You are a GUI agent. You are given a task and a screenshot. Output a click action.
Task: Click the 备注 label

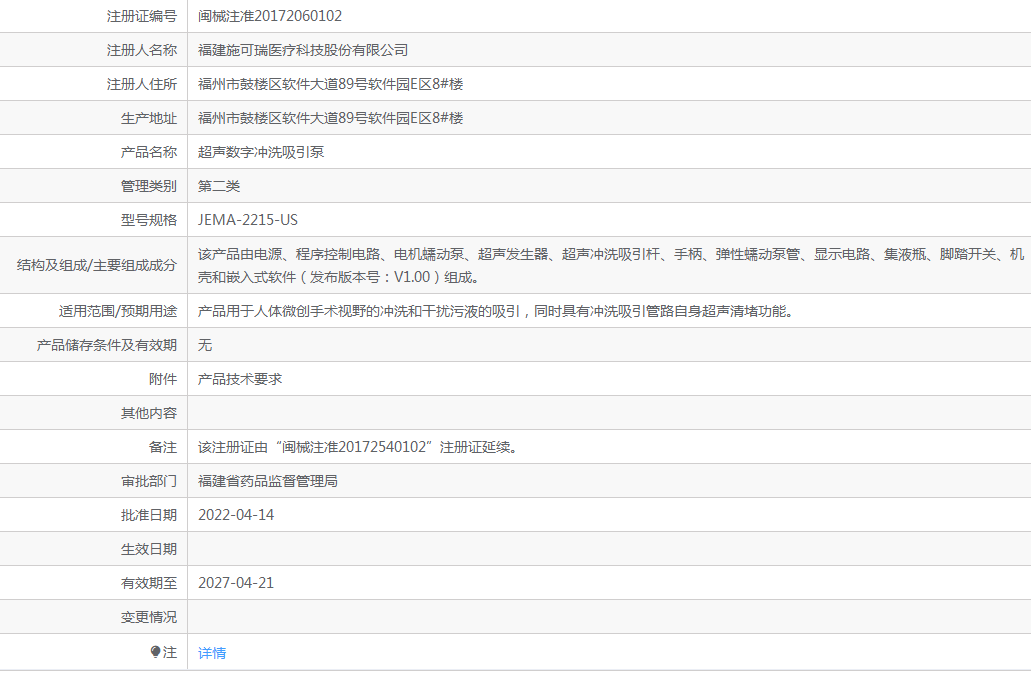click(x=163, y=448)
